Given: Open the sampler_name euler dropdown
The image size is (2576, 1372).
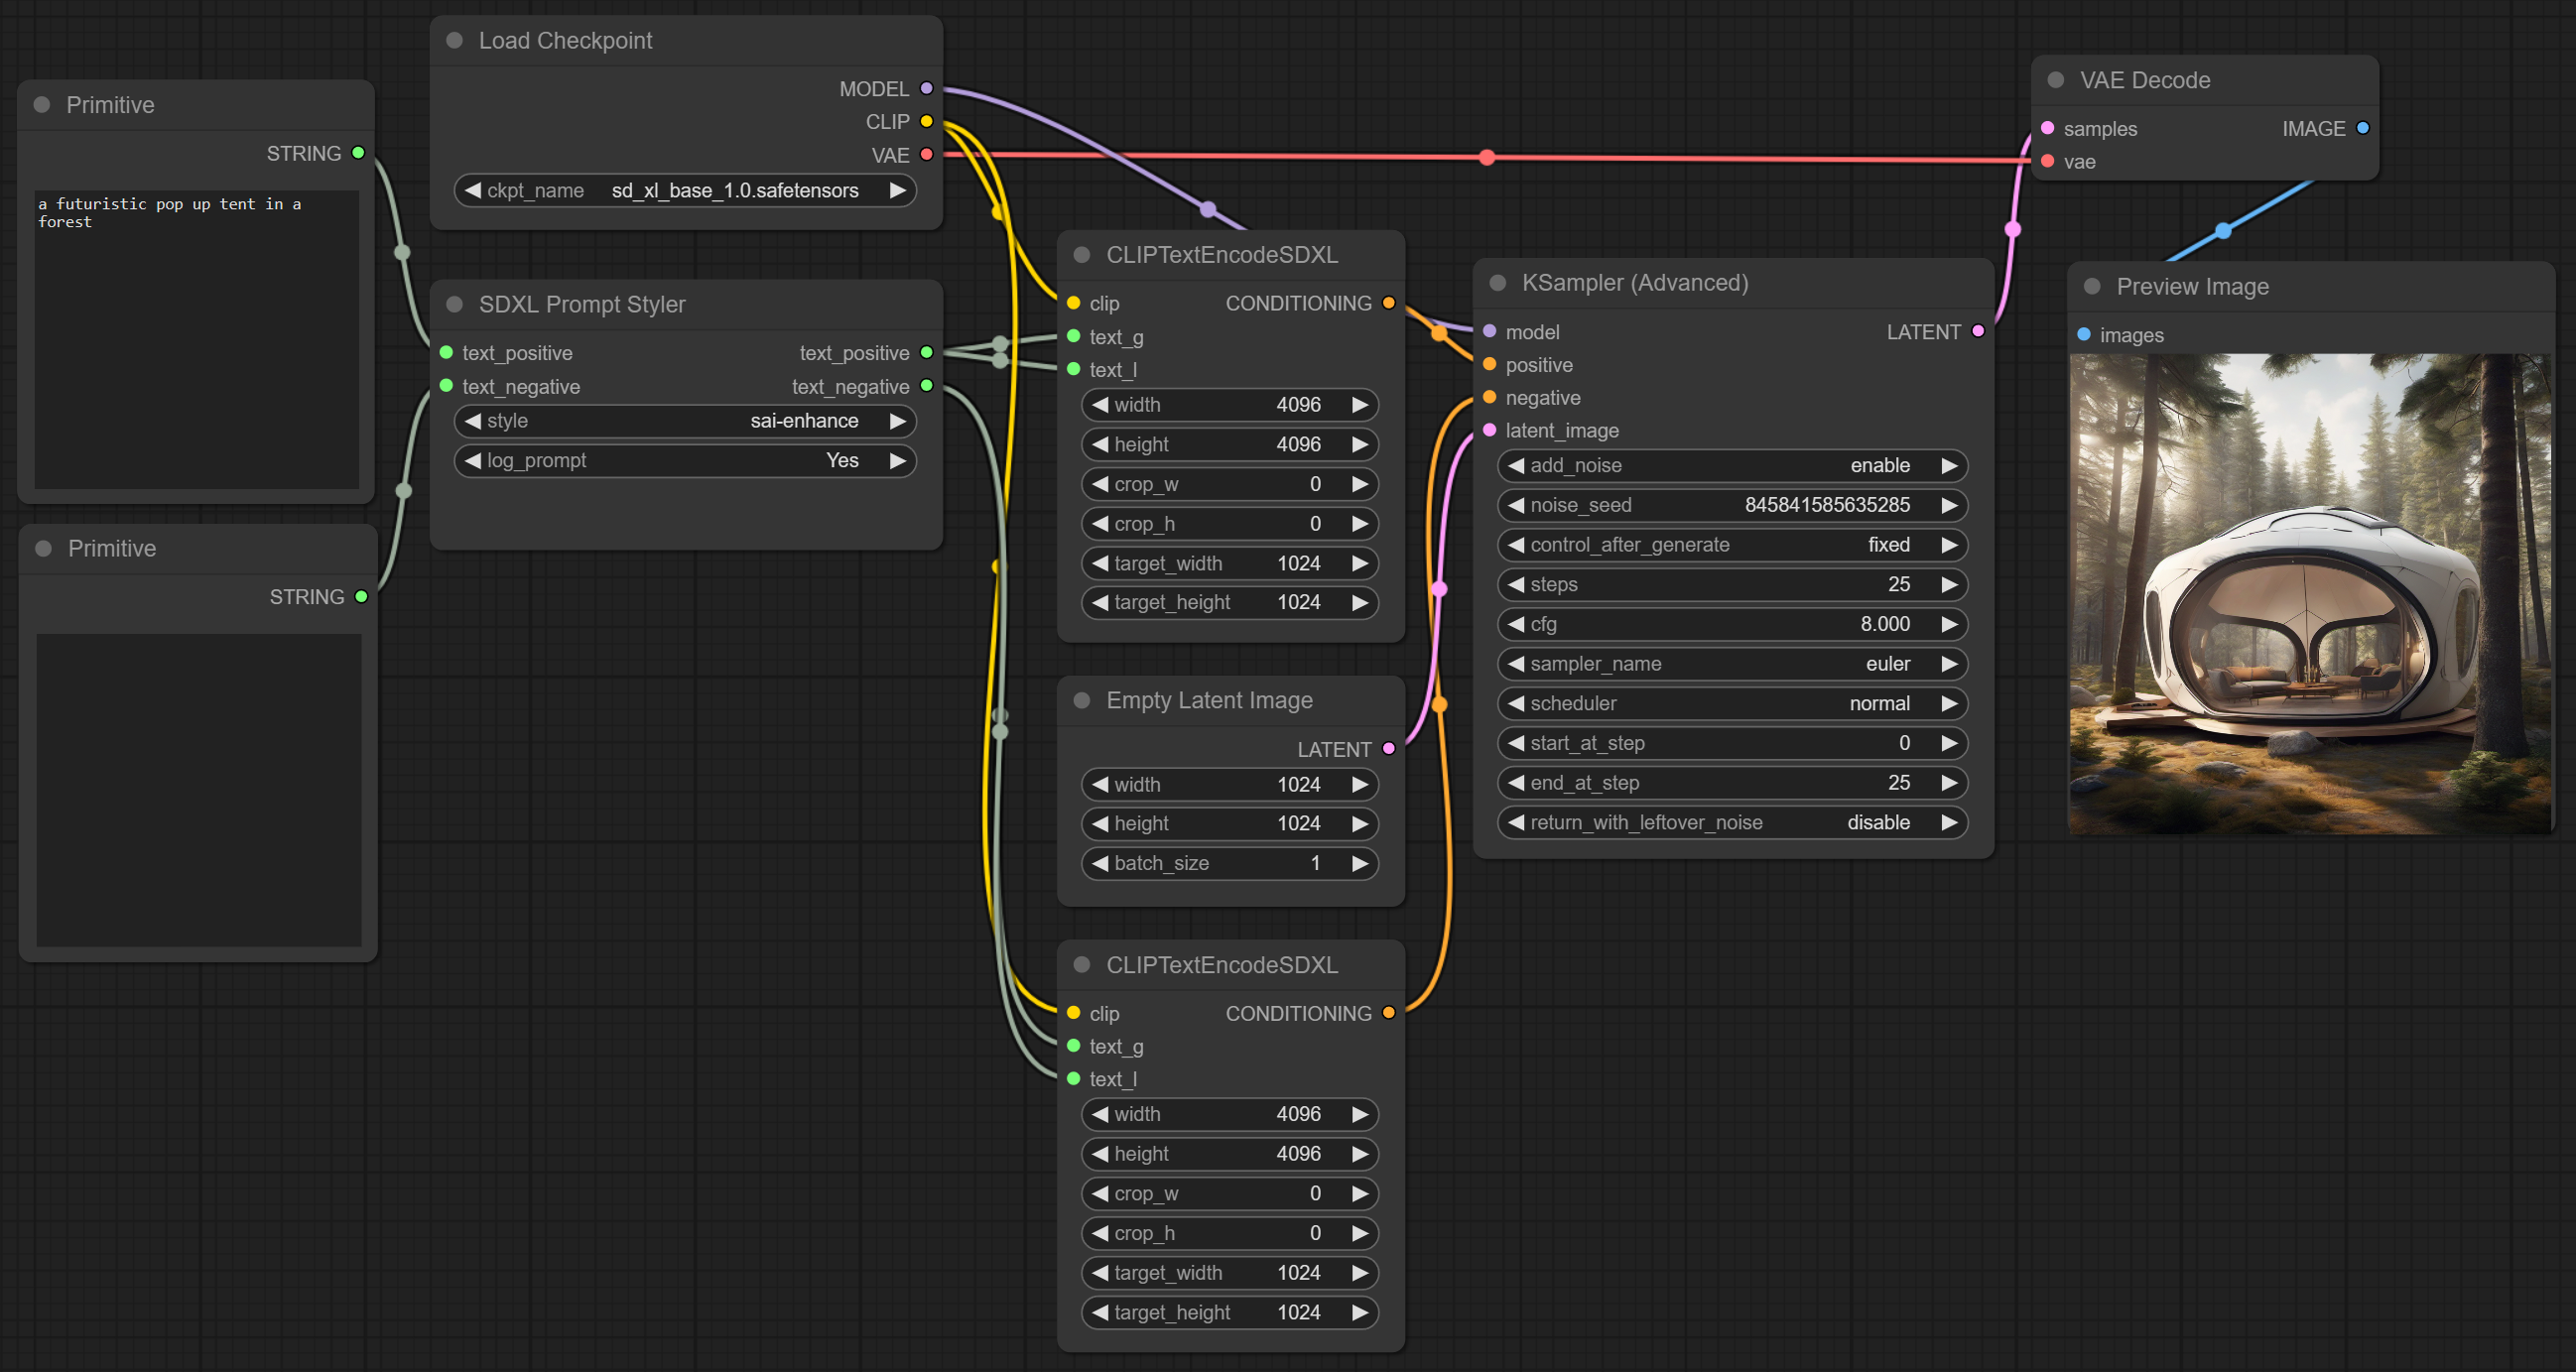Looking at the screenshot, I should point(1731,663).
